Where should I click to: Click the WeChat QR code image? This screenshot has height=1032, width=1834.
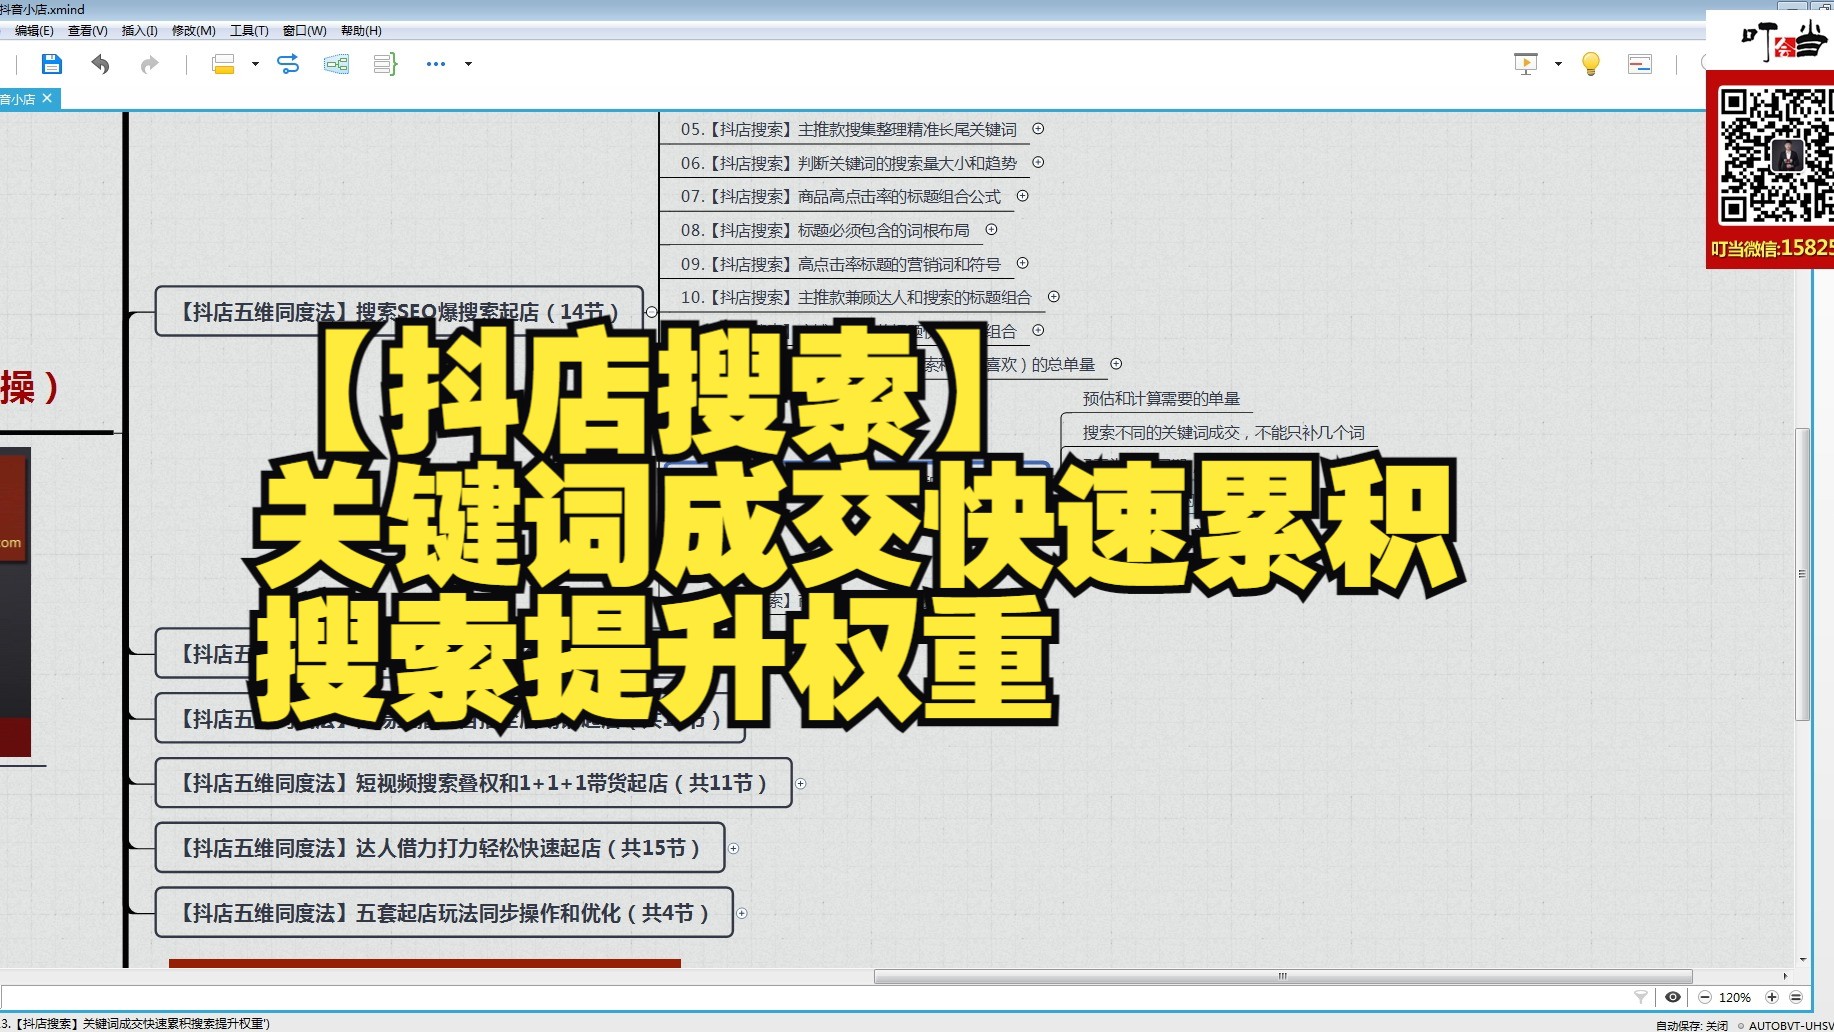point(1775,156)
